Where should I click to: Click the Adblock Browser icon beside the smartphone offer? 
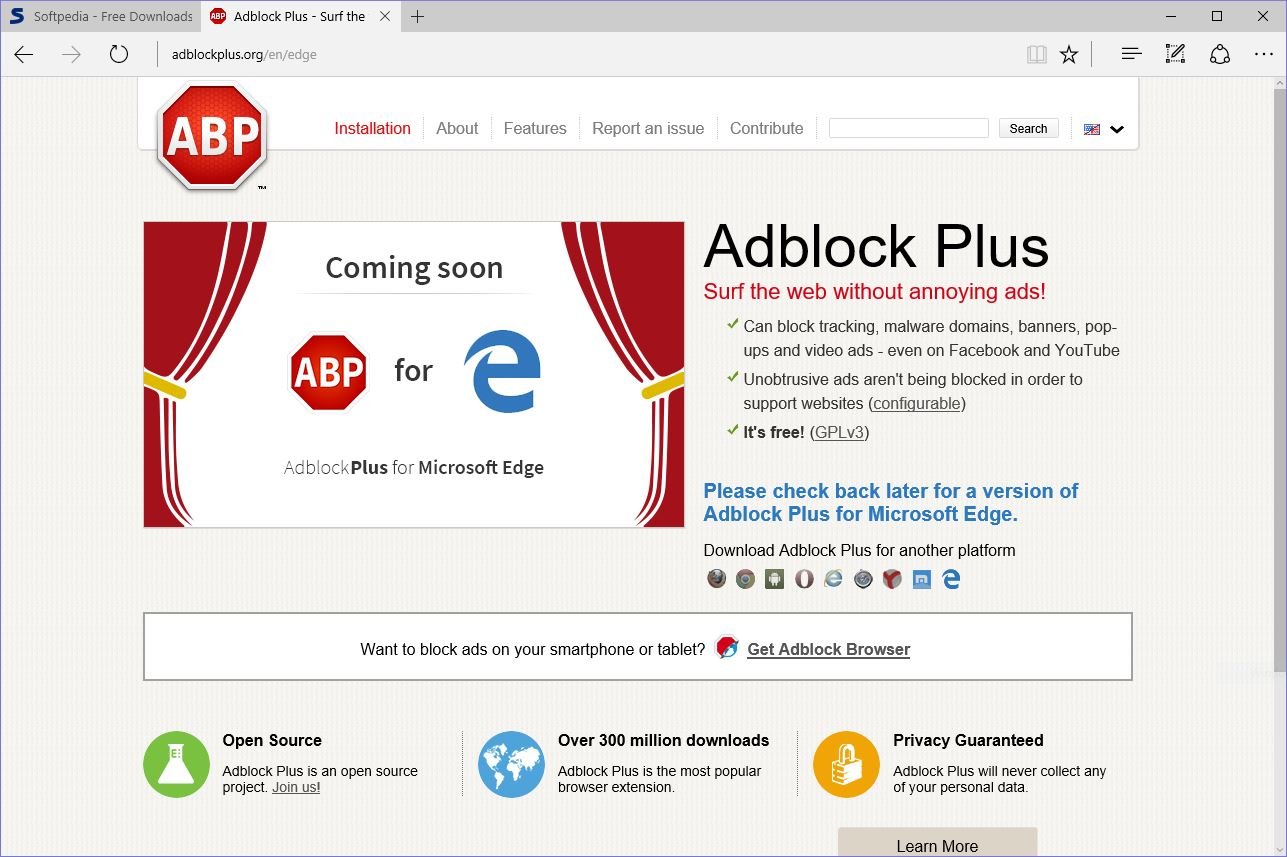point(725,646)
